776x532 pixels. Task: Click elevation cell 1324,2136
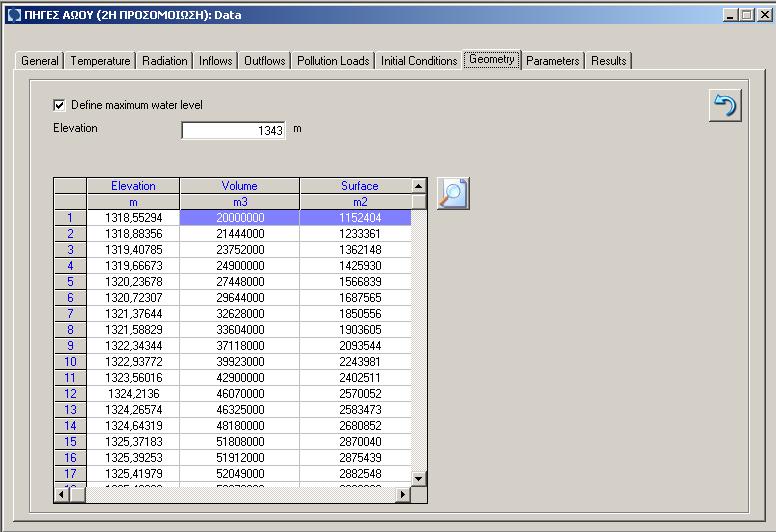133,394
